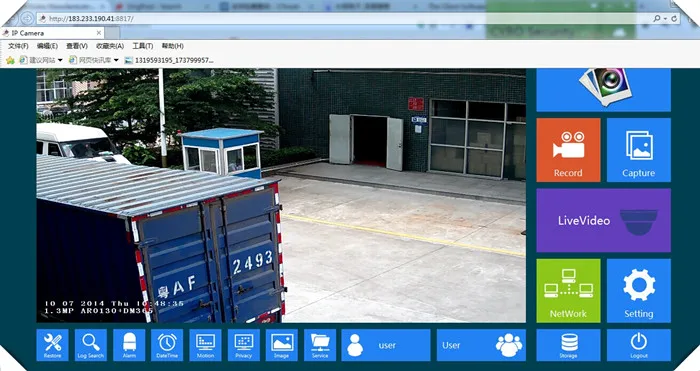700x371 pixels.
Task: Click the refresh icon in address bar
Action: (674, 18)
